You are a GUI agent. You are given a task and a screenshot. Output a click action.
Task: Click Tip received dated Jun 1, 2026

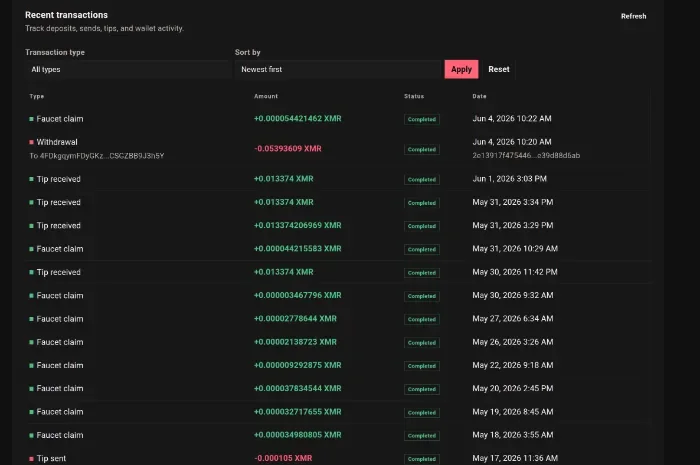point(58,179)
